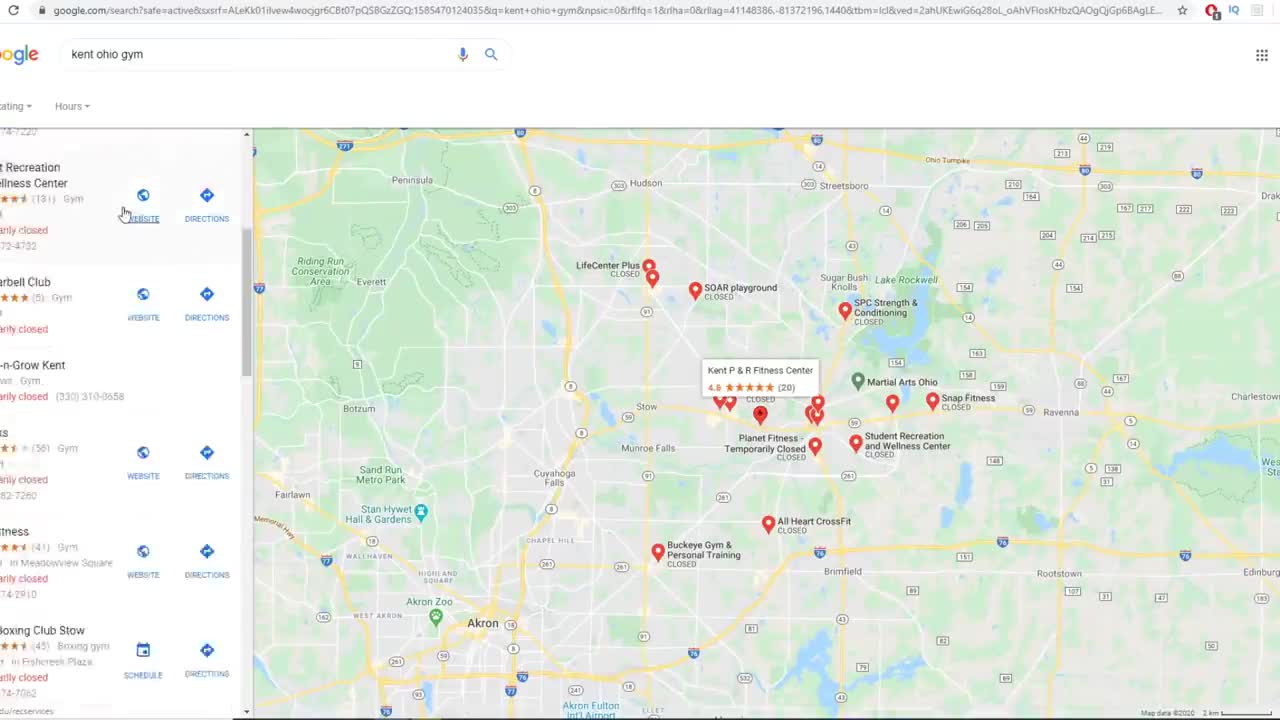Viewport: 1280px width, 720px height.
Task: Open Schedule icon for Boxing Club Stow
Action: pos(143,650)
